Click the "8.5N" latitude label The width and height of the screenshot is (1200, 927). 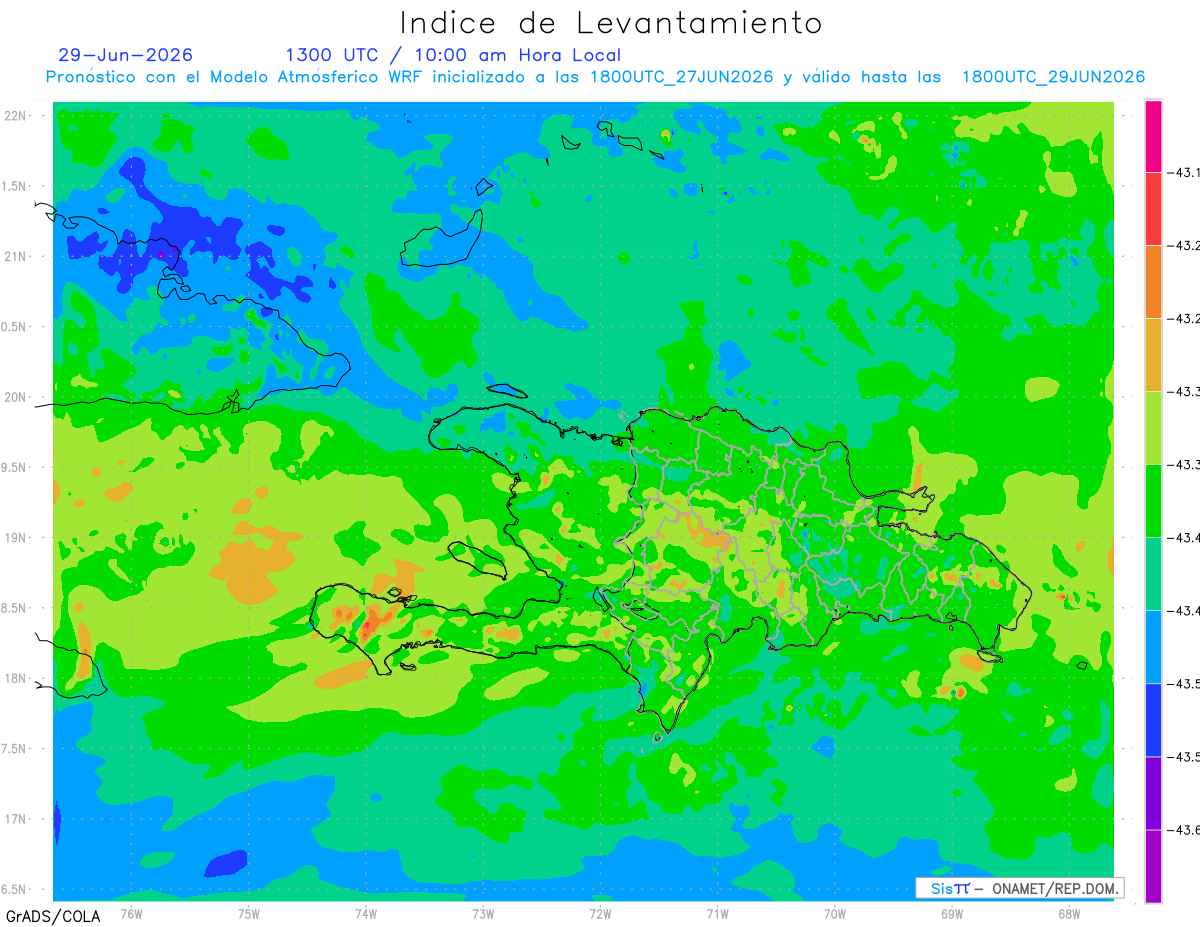pyautogui.click(x=15, y=608)
